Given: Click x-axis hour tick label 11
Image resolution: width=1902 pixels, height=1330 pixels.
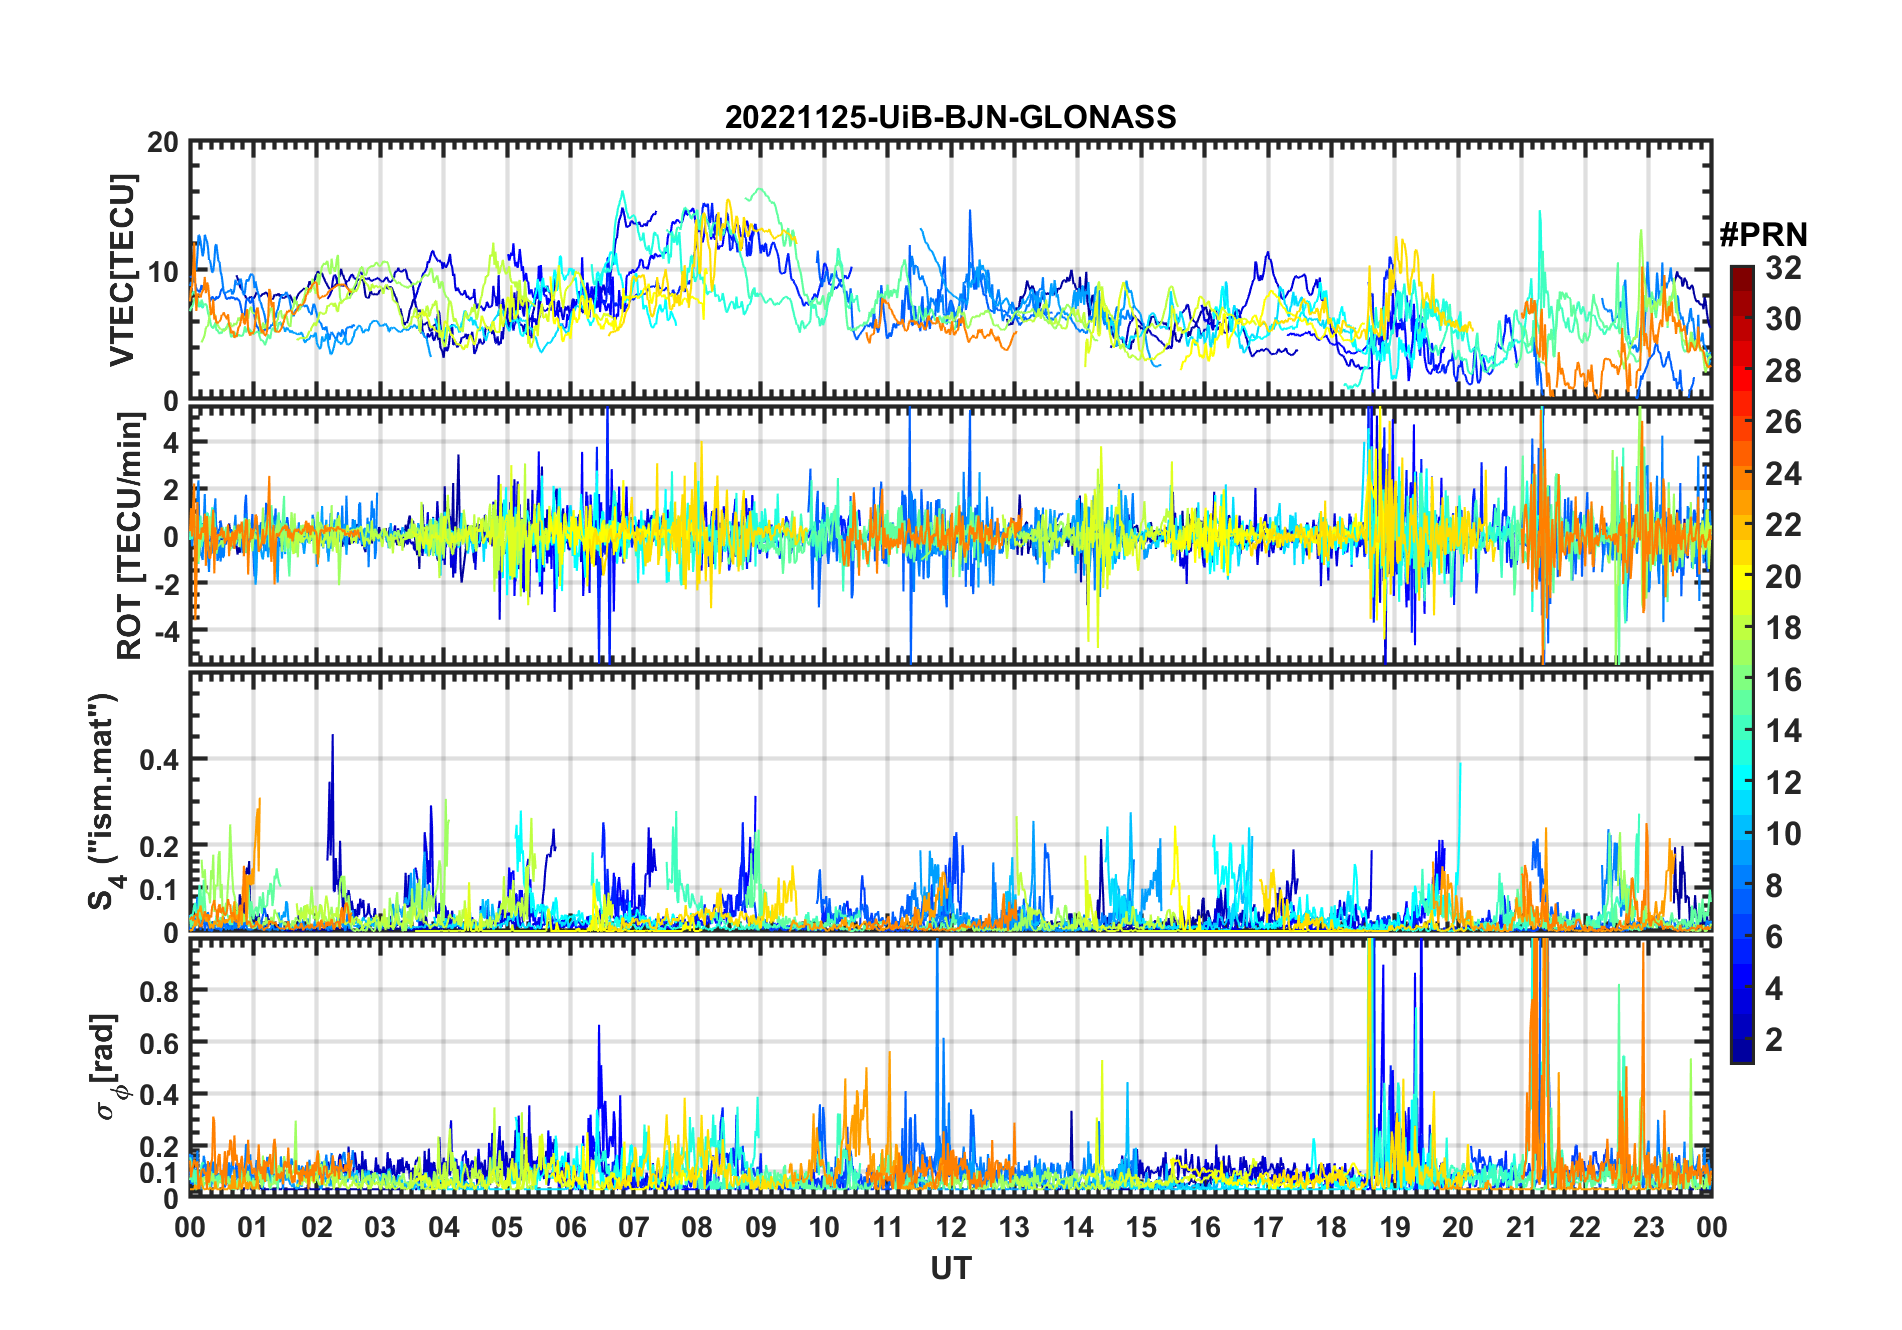Looking at the screenshot, I should click(x=888, y=1227).
